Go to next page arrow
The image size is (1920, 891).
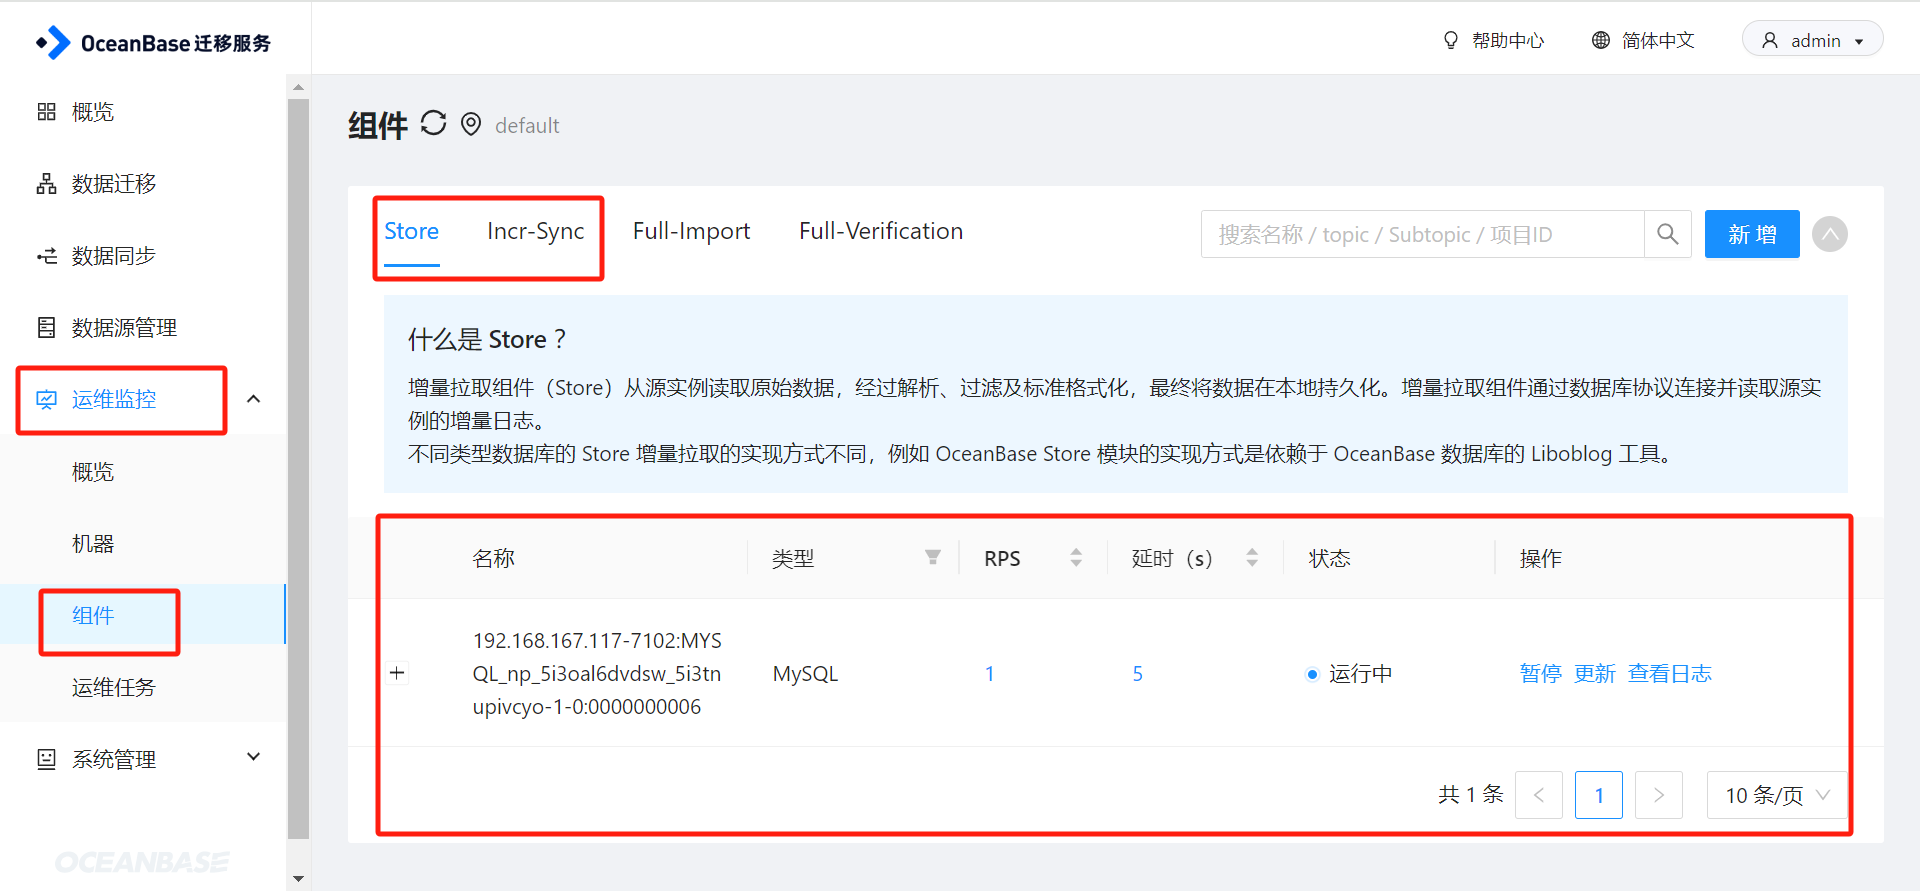[x=1659, y=795]
